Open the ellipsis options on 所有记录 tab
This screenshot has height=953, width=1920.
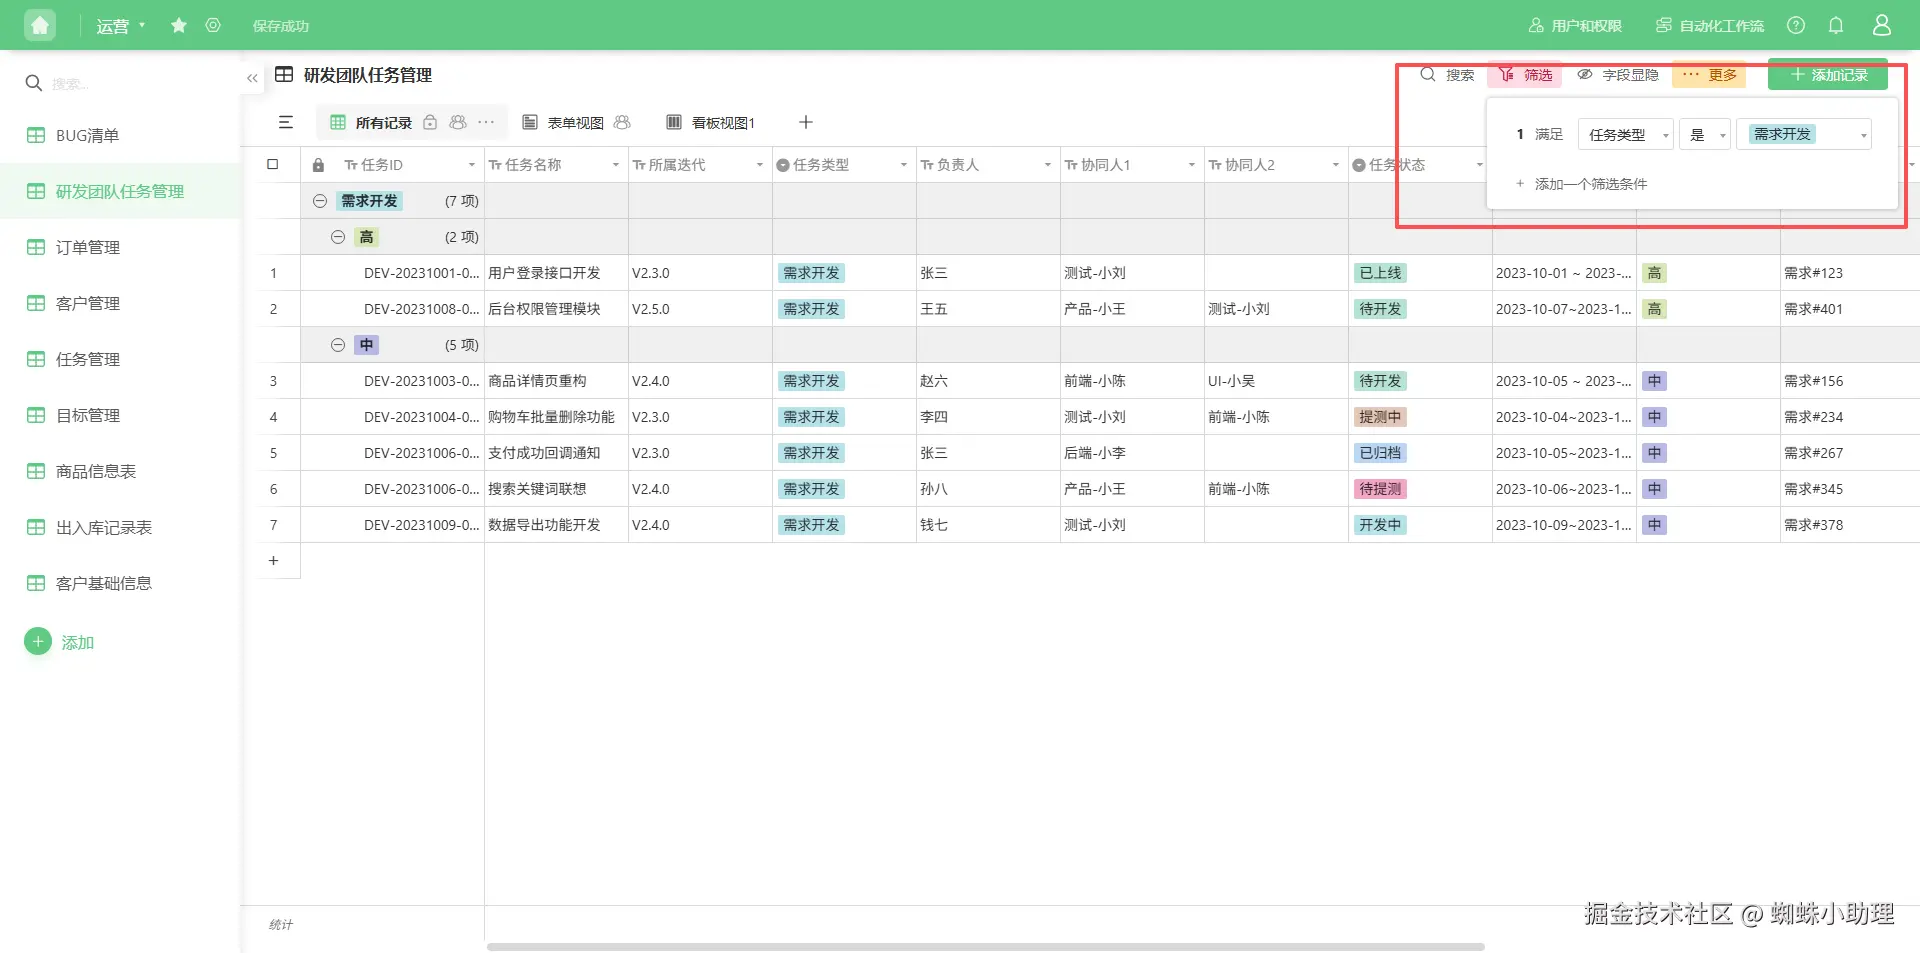click(x=486, y=122)
